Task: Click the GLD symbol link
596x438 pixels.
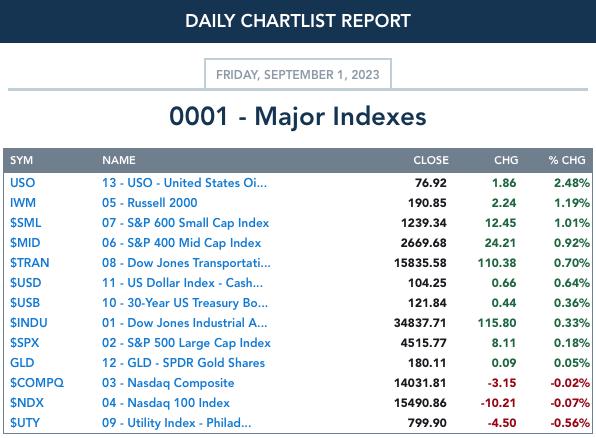Action: click(x=22, y=363)
